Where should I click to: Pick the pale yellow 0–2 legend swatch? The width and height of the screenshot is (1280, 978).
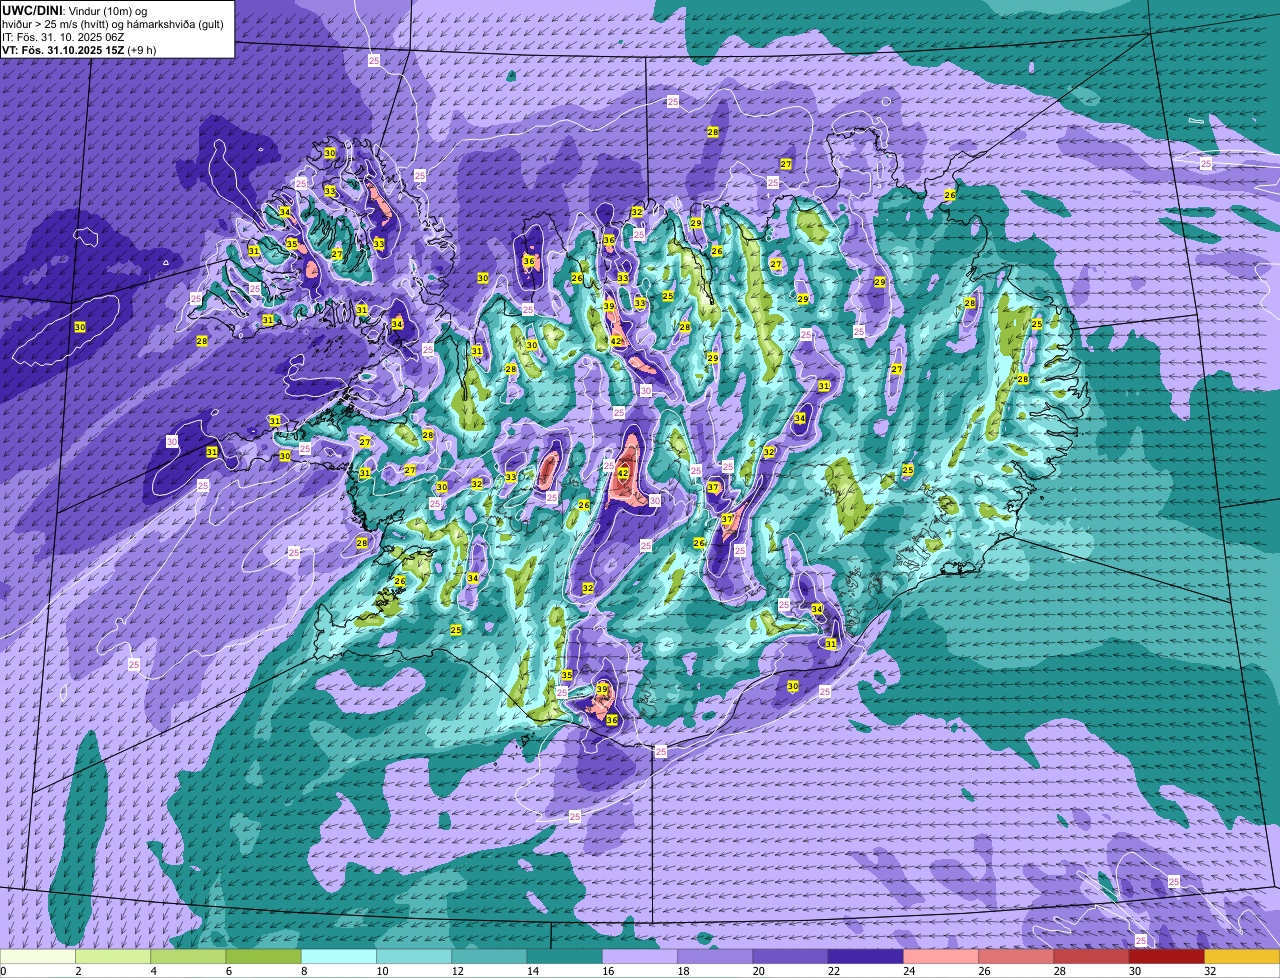click(39, 956)
